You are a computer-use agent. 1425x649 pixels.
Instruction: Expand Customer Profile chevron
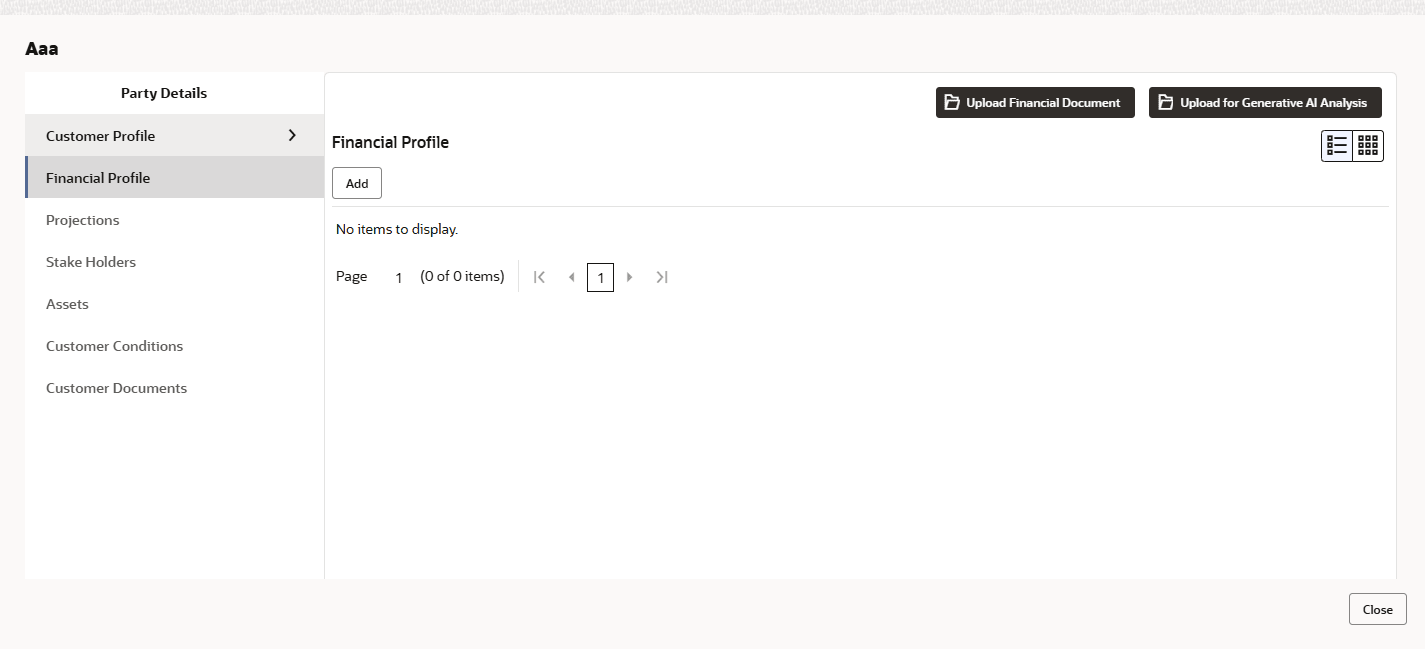pyautogui.click(x=292, y=135)
